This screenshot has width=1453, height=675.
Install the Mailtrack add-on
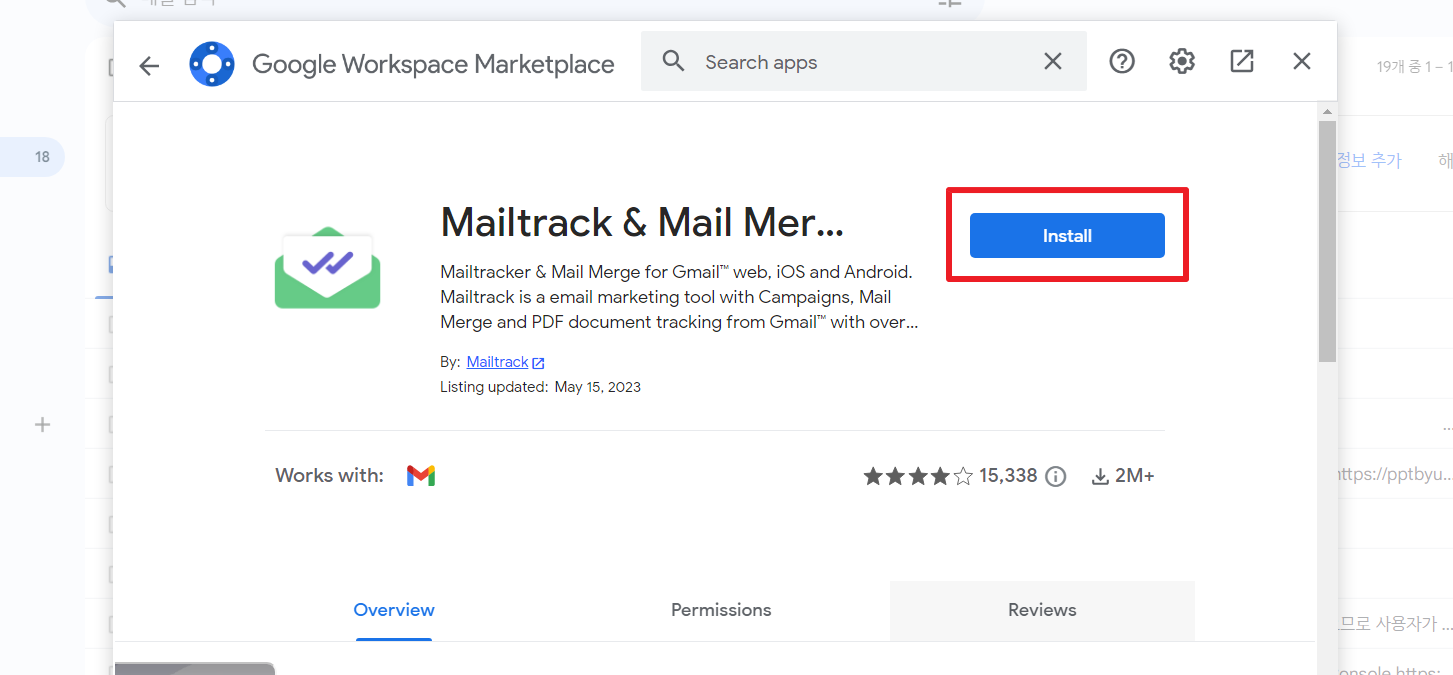coord(1066,235)
